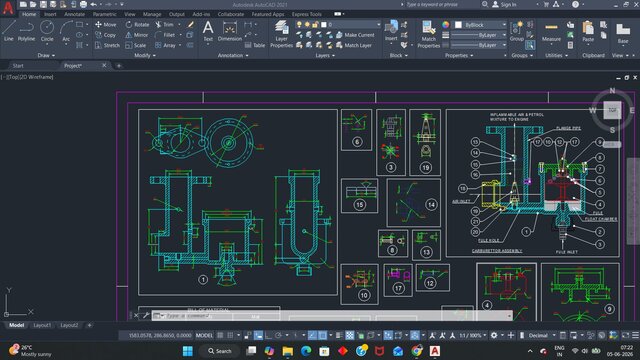The height and width of the screenshot is (360, 640).
Task: Switch to the Start file tab
Action: point(18,66)
